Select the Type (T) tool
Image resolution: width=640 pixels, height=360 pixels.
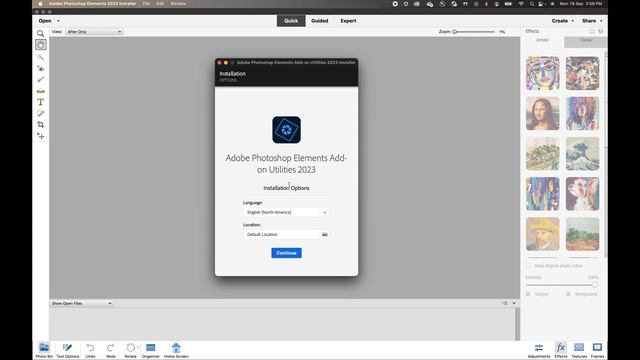[40, 102]
